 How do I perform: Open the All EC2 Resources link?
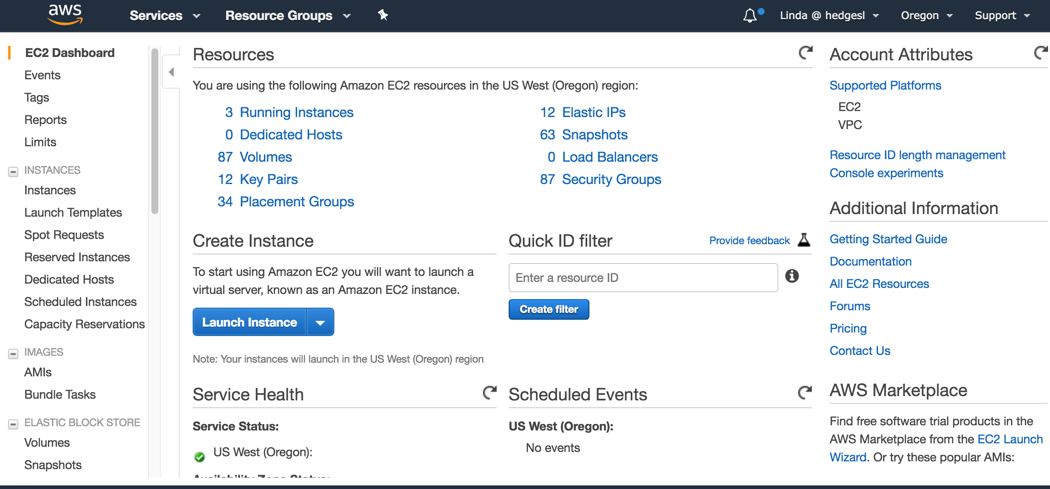tap(879, 284)
